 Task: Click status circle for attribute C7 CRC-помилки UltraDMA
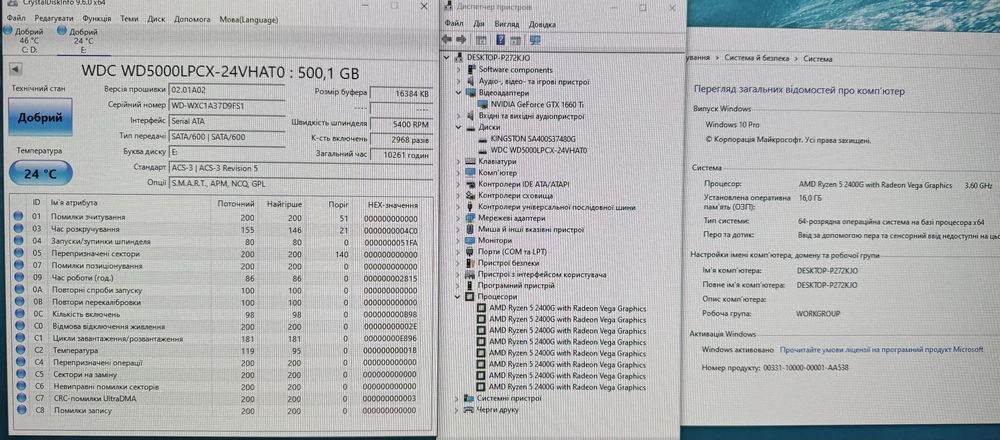[20, 399]
